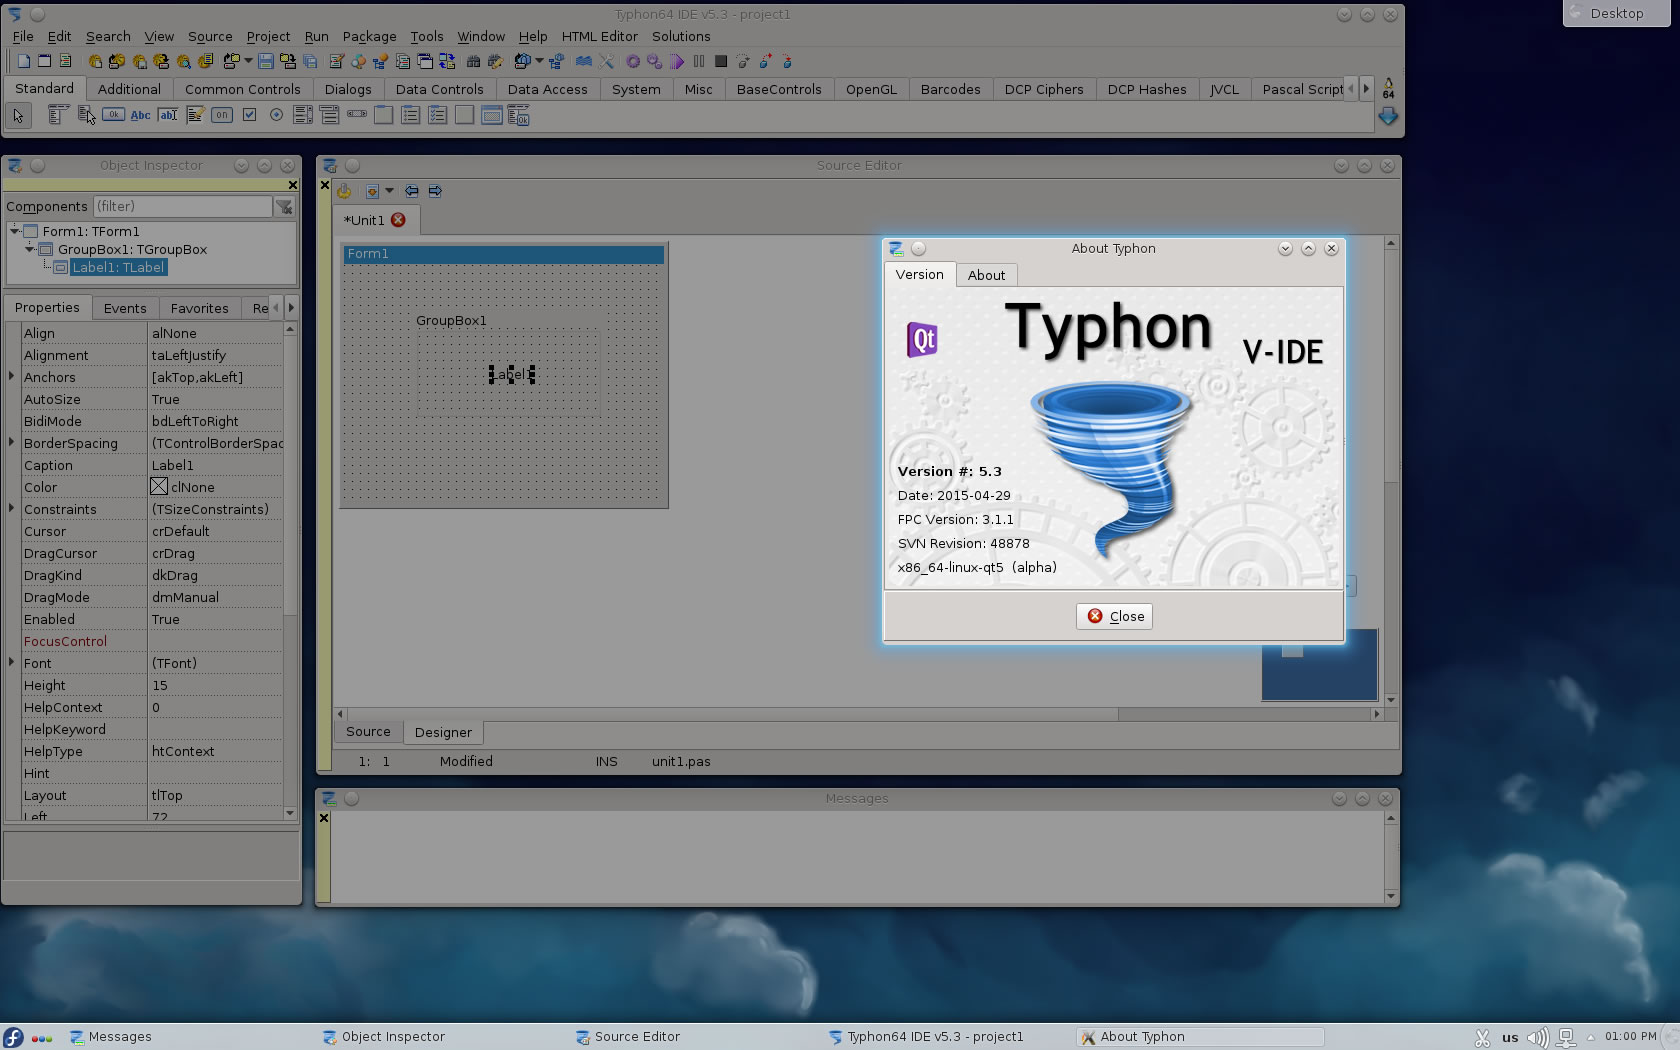
Task: Pick the TEdit component icon
Action: [x=168, y=115]
